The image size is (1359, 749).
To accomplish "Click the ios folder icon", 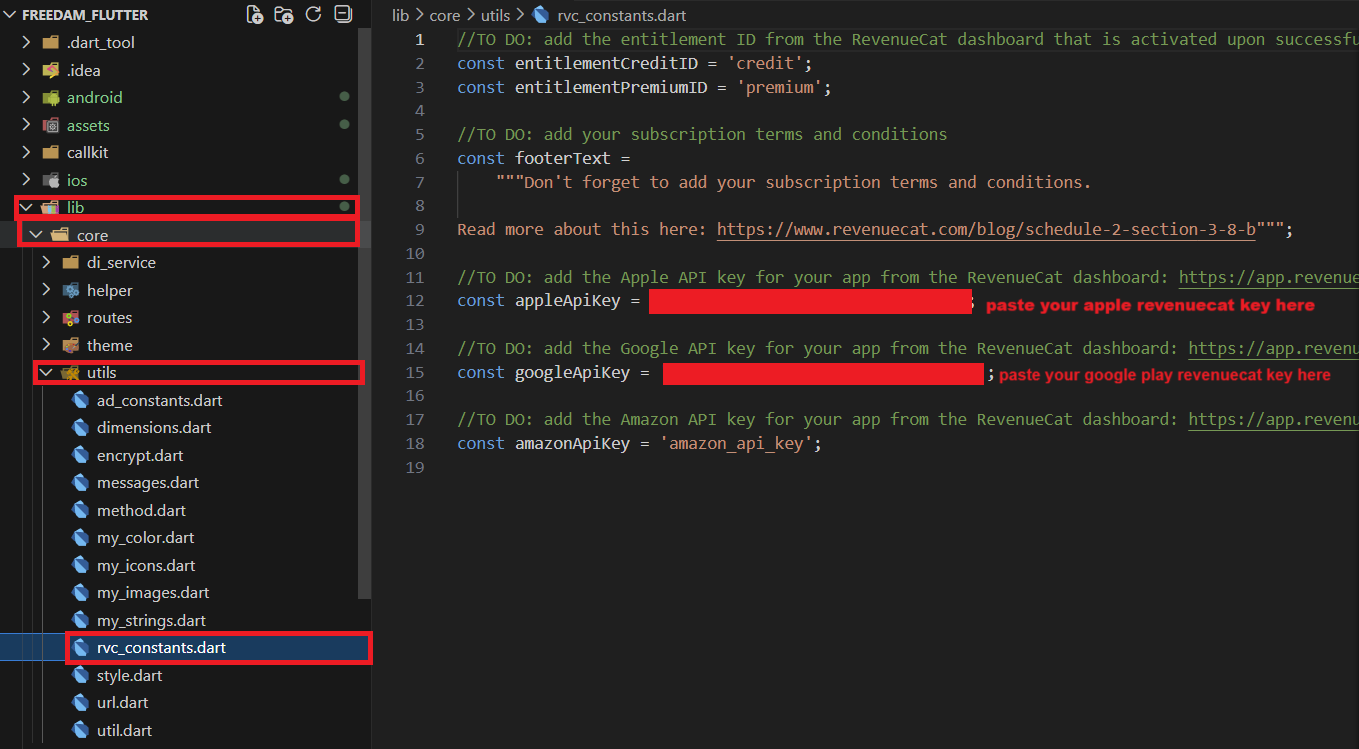I will (51, 181).
